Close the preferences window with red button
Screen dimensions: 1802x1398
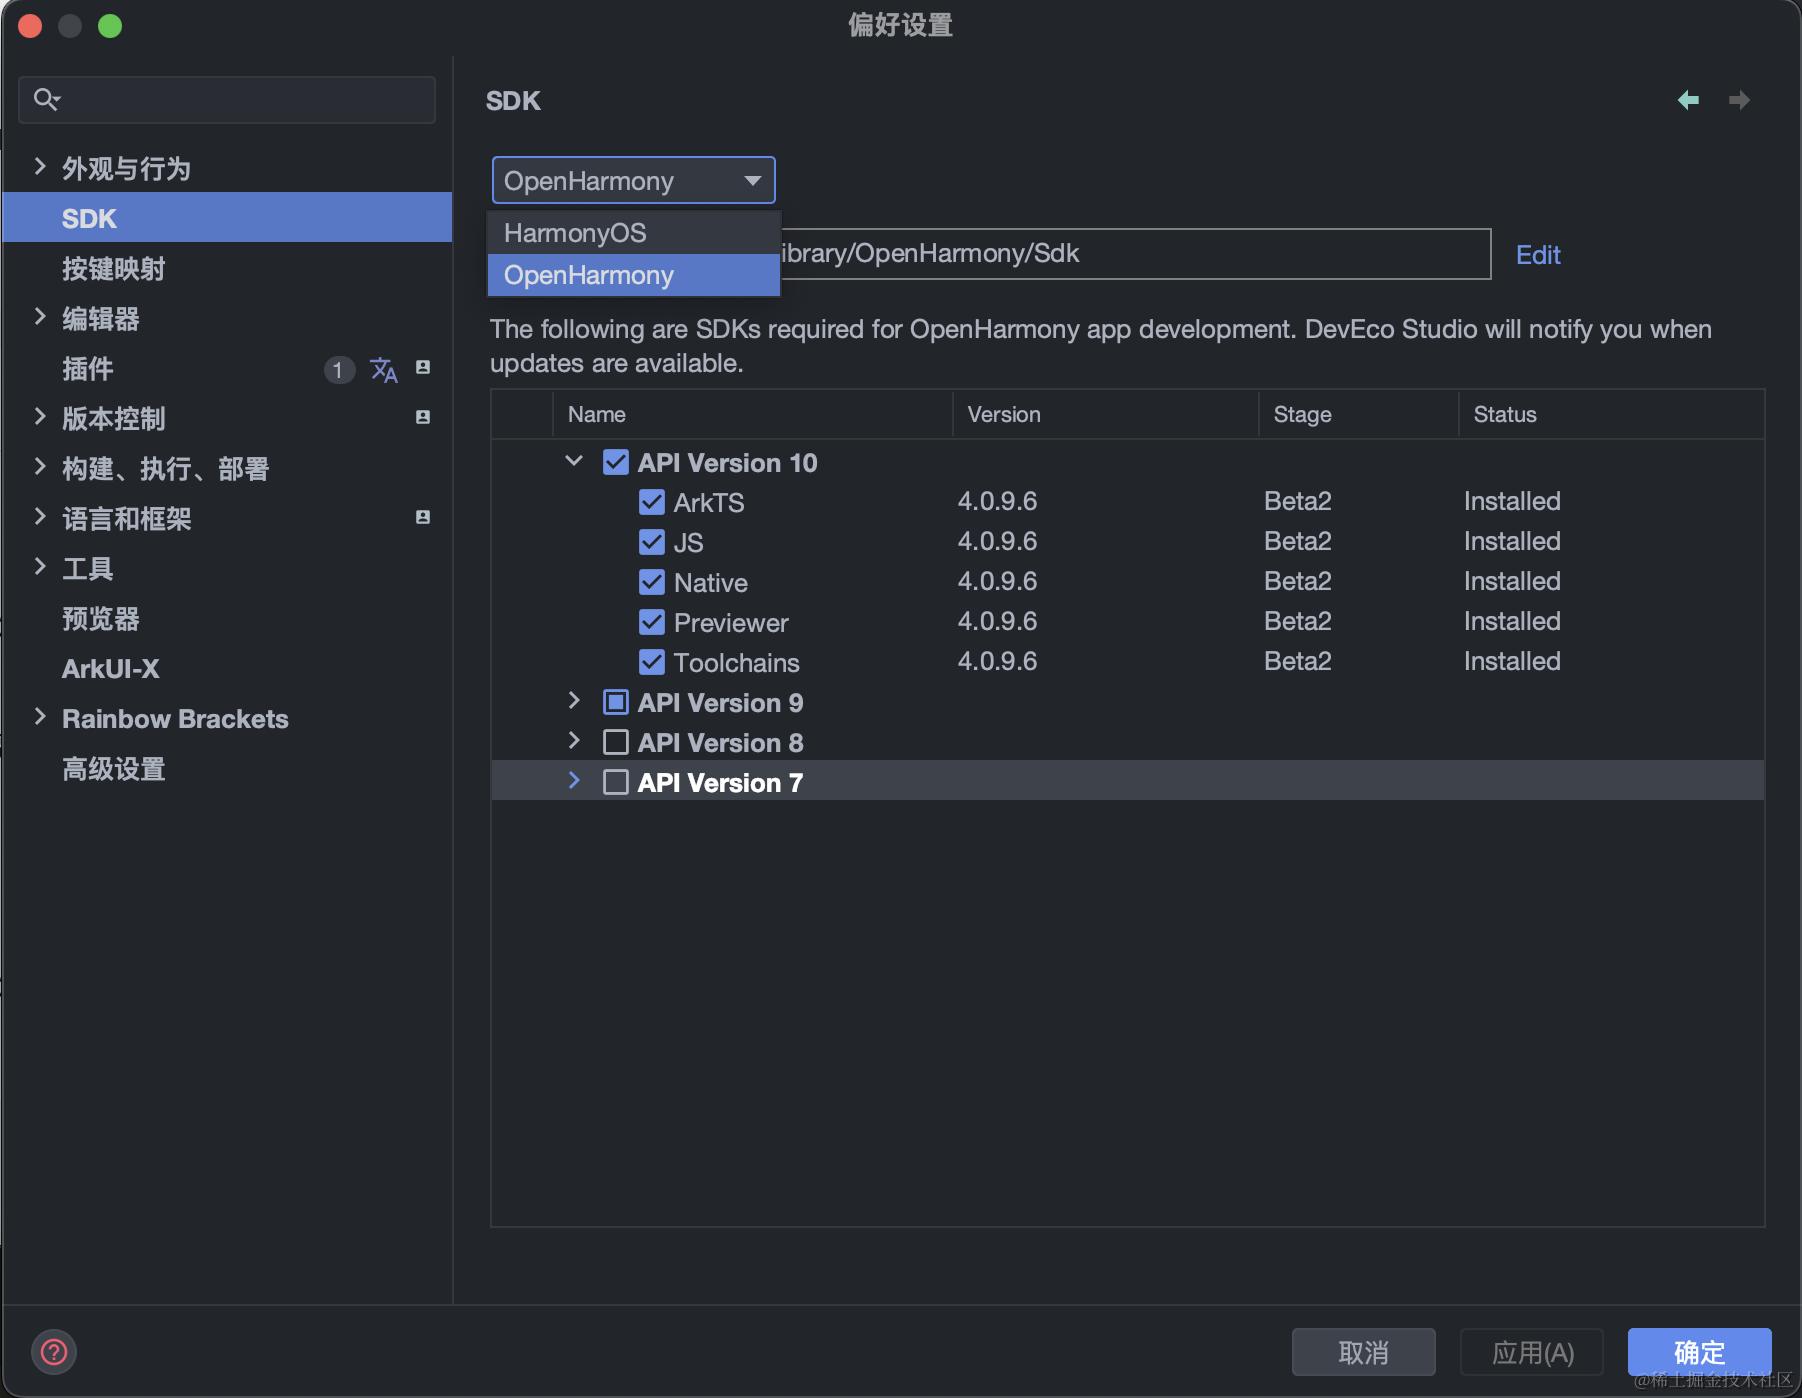[30, 26]
